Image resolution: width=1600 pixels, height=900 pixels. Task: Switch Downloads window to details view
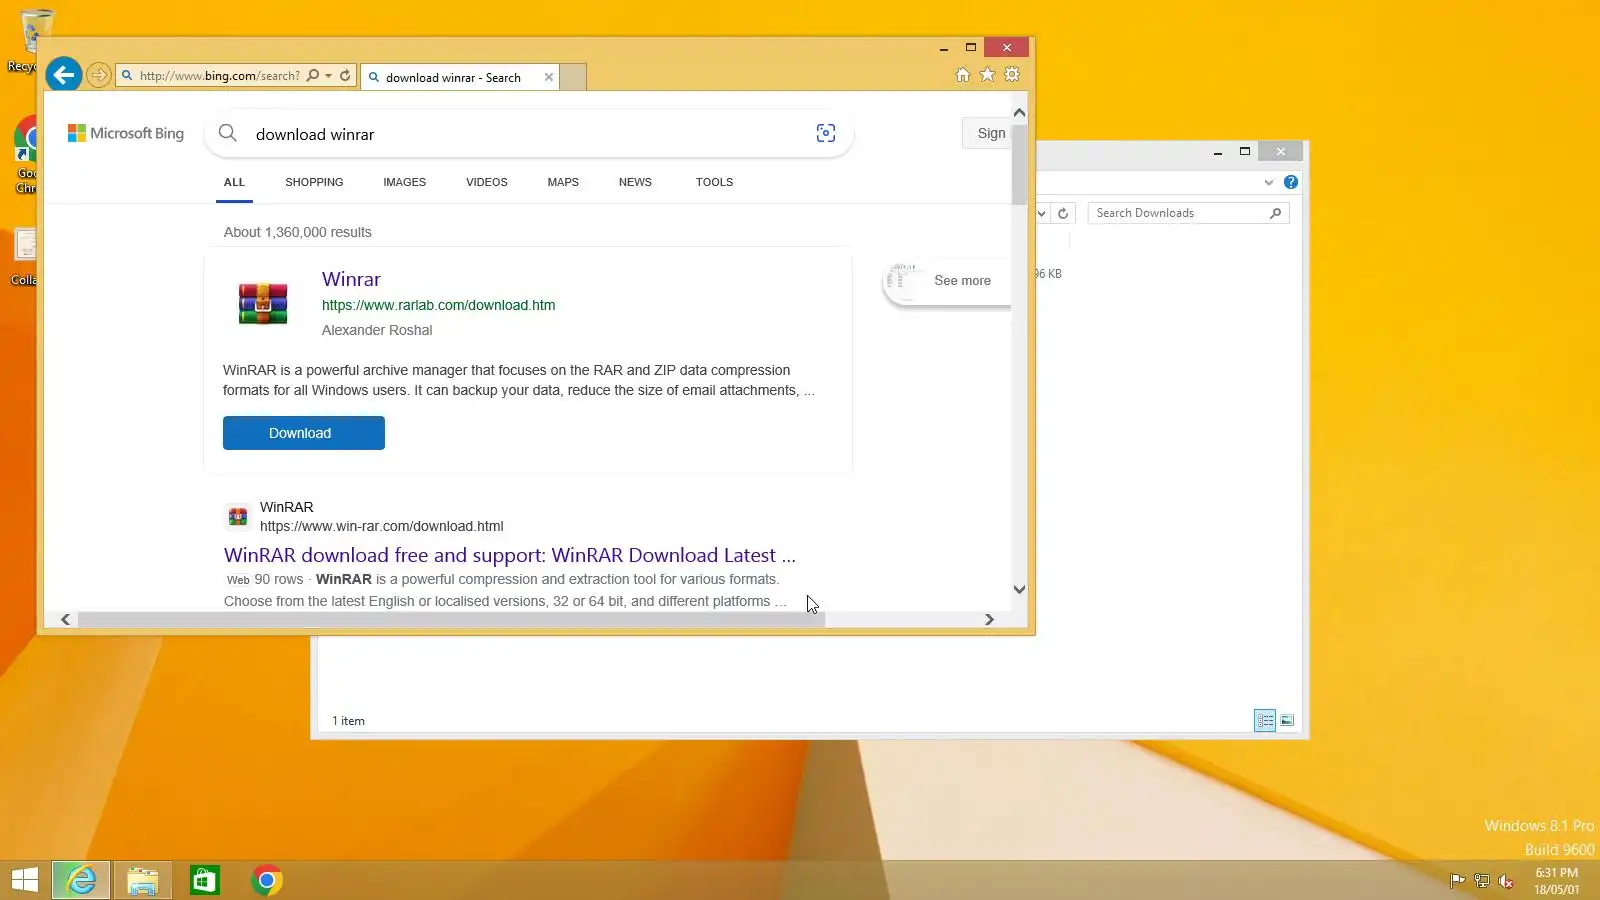point(1265,720)
